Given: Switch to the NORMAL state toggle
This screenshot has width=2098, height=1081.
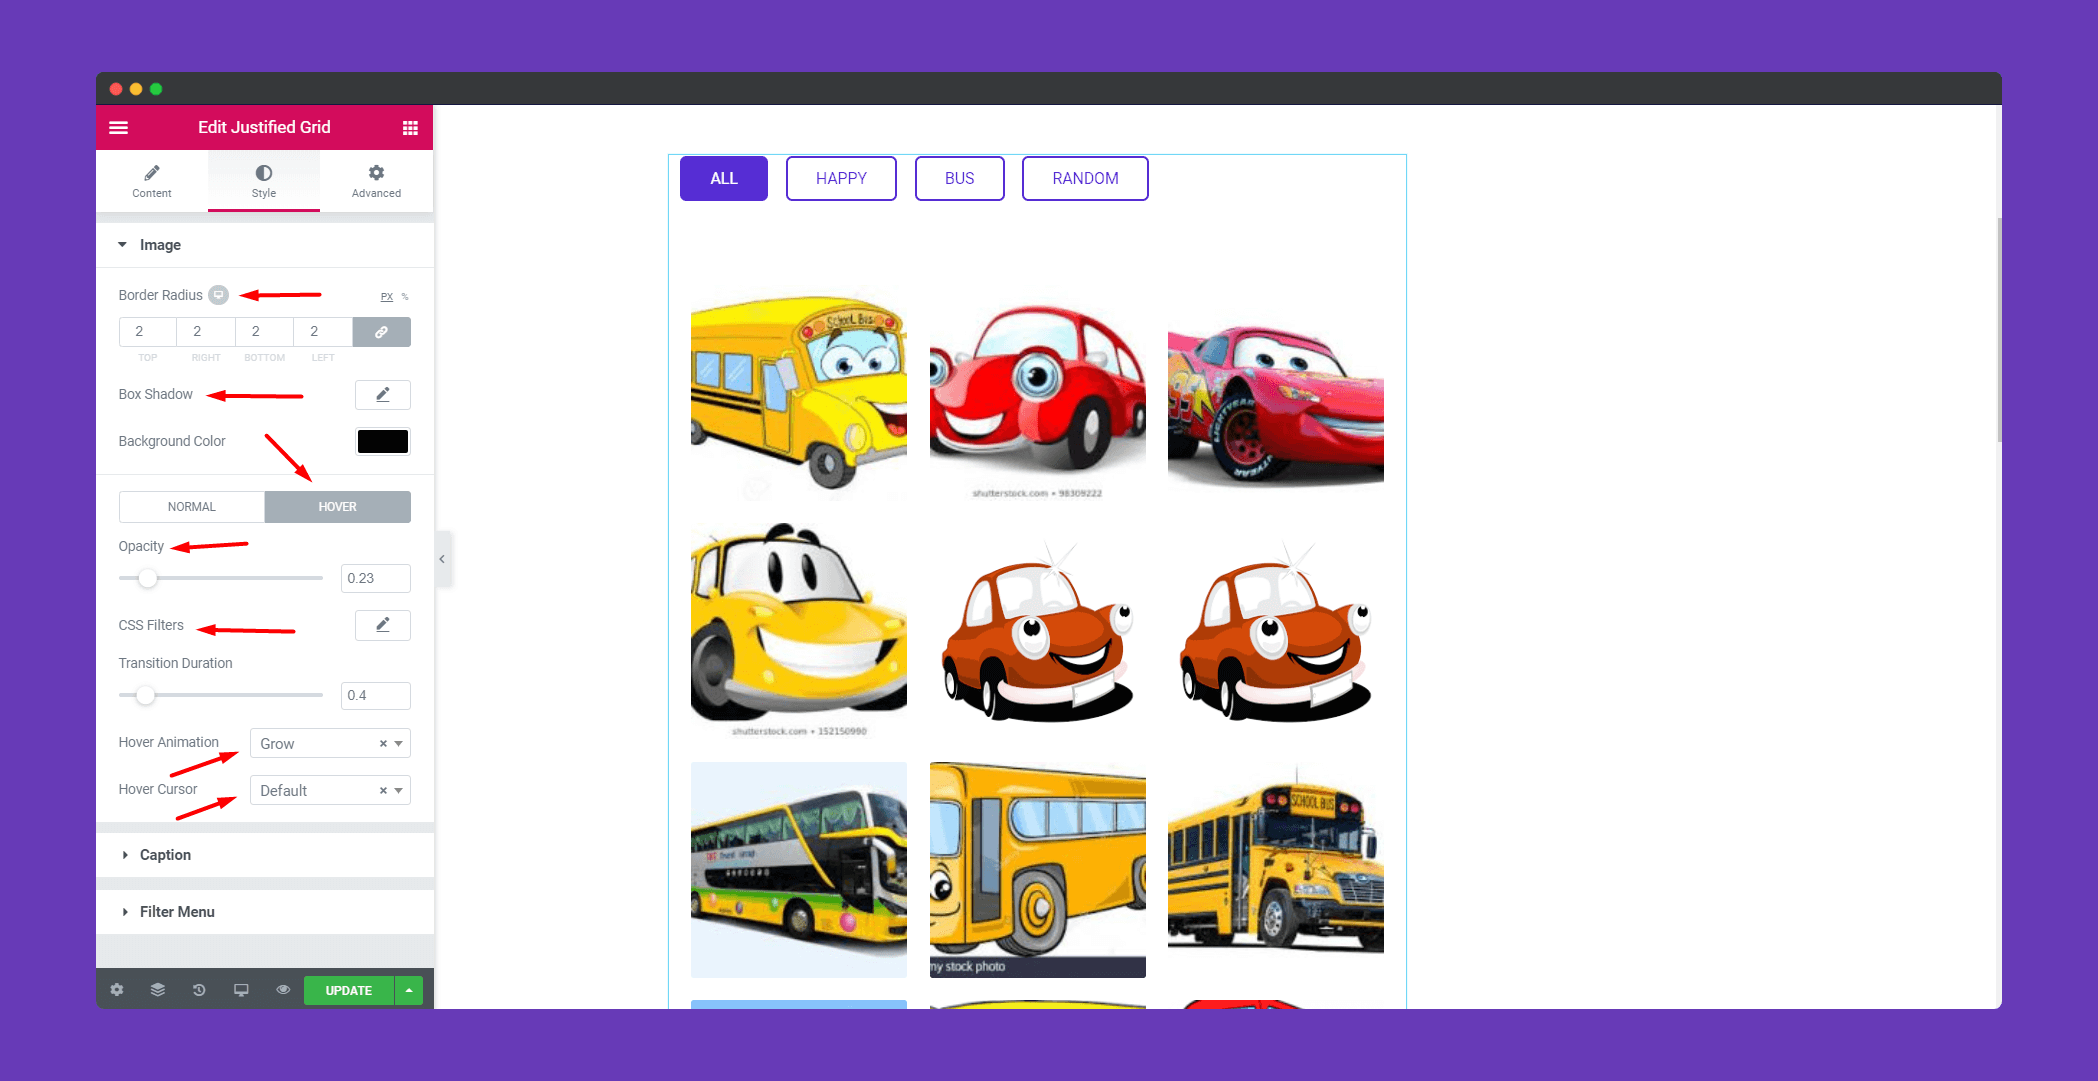Looking at the screenshot, I should point(192,507).
